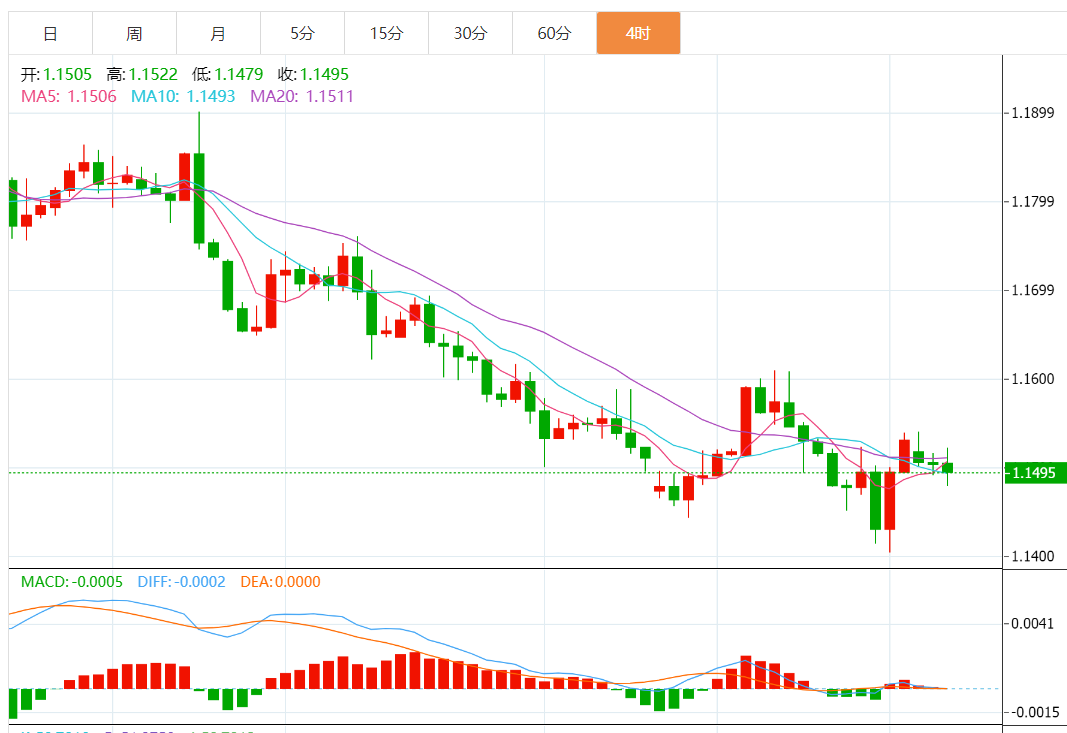The width and height of the screenshot is (1067, 733).
Task: Click the MA10: 1.1493 indicator label
Action: [183, 96]
